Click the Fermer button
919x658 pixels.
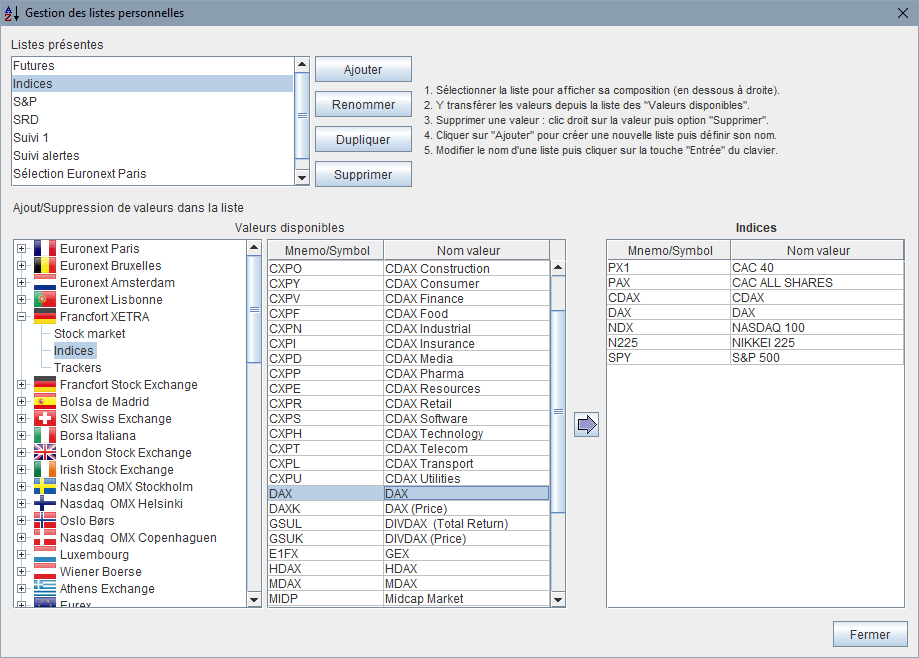click(870, 634)
